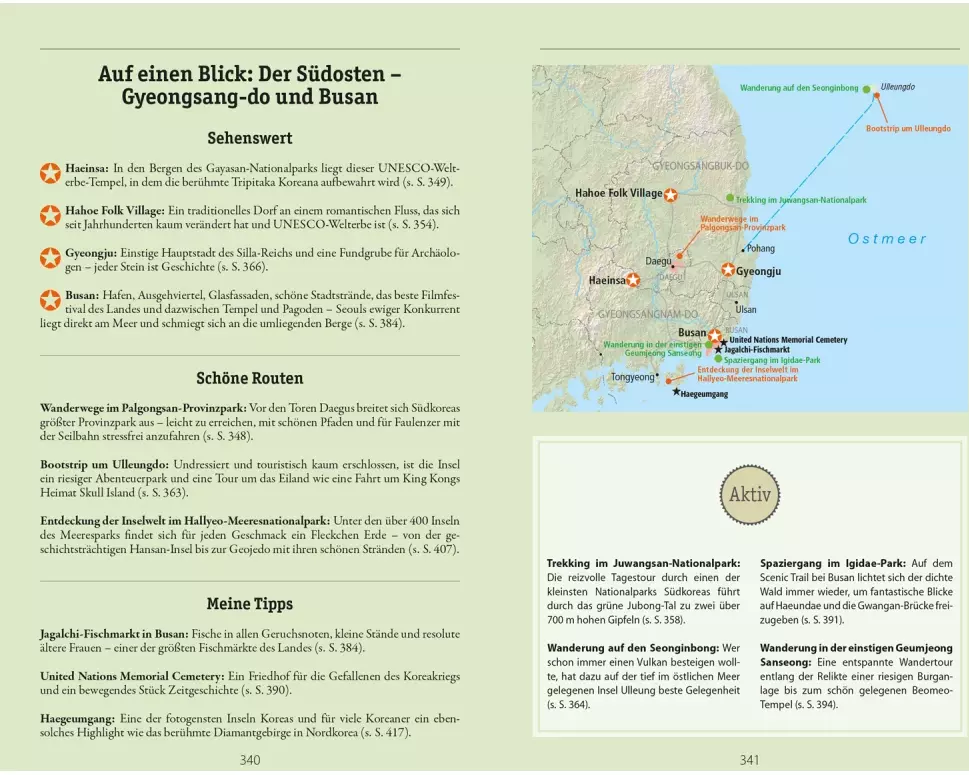969x775 pixels.
Task: Click the black star marker for Haegeumgang on map
Action: [675, 393]
